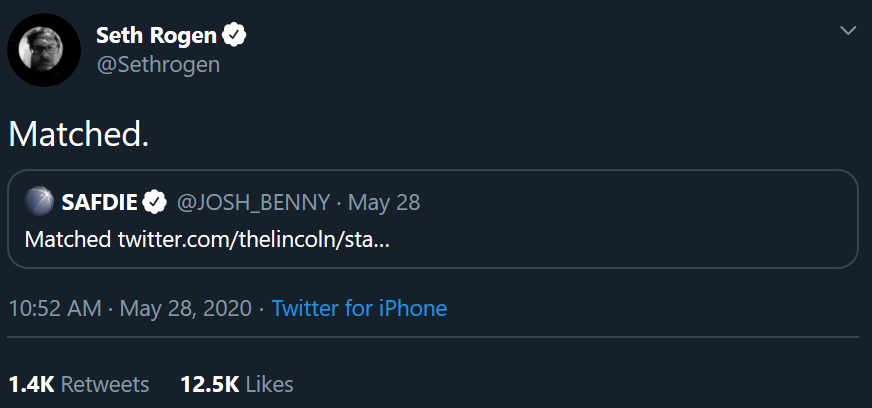Open the @Sethrogen handle

157,64
